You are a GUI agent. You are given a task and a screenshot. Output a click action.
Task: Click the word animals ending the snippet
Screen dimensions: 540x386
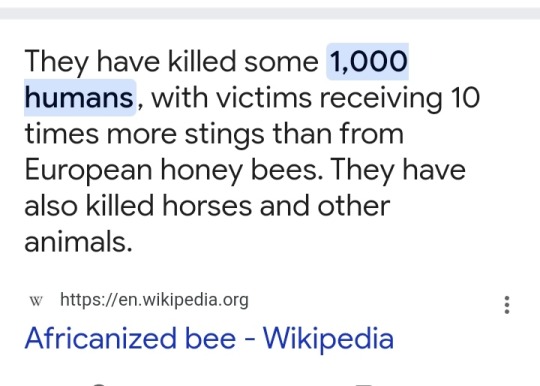pyautogui.click(x=79, y=242)
